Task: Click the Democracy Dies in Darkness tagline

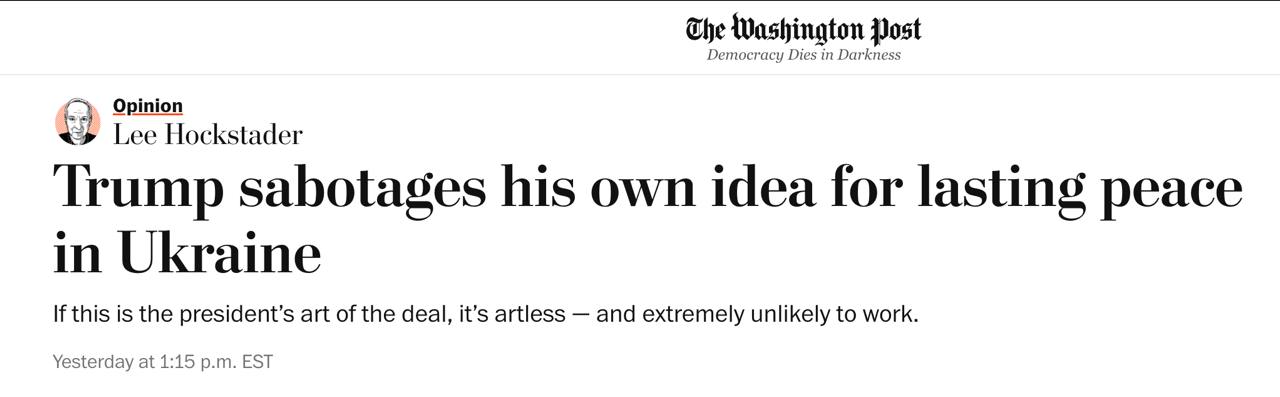Action: (804, 55)
